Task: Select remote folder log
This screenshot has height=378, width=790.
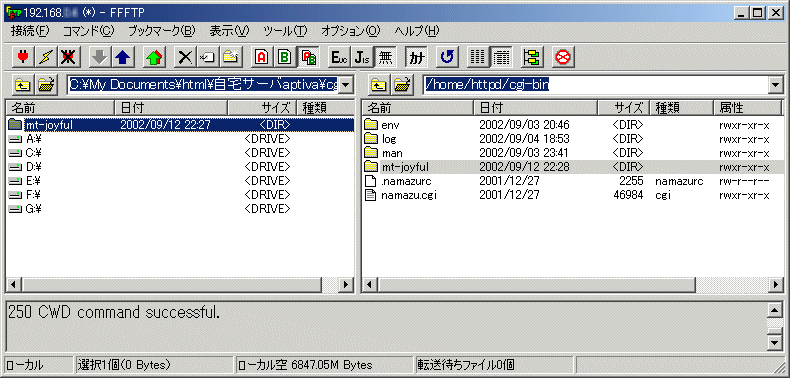Action: 380,139
